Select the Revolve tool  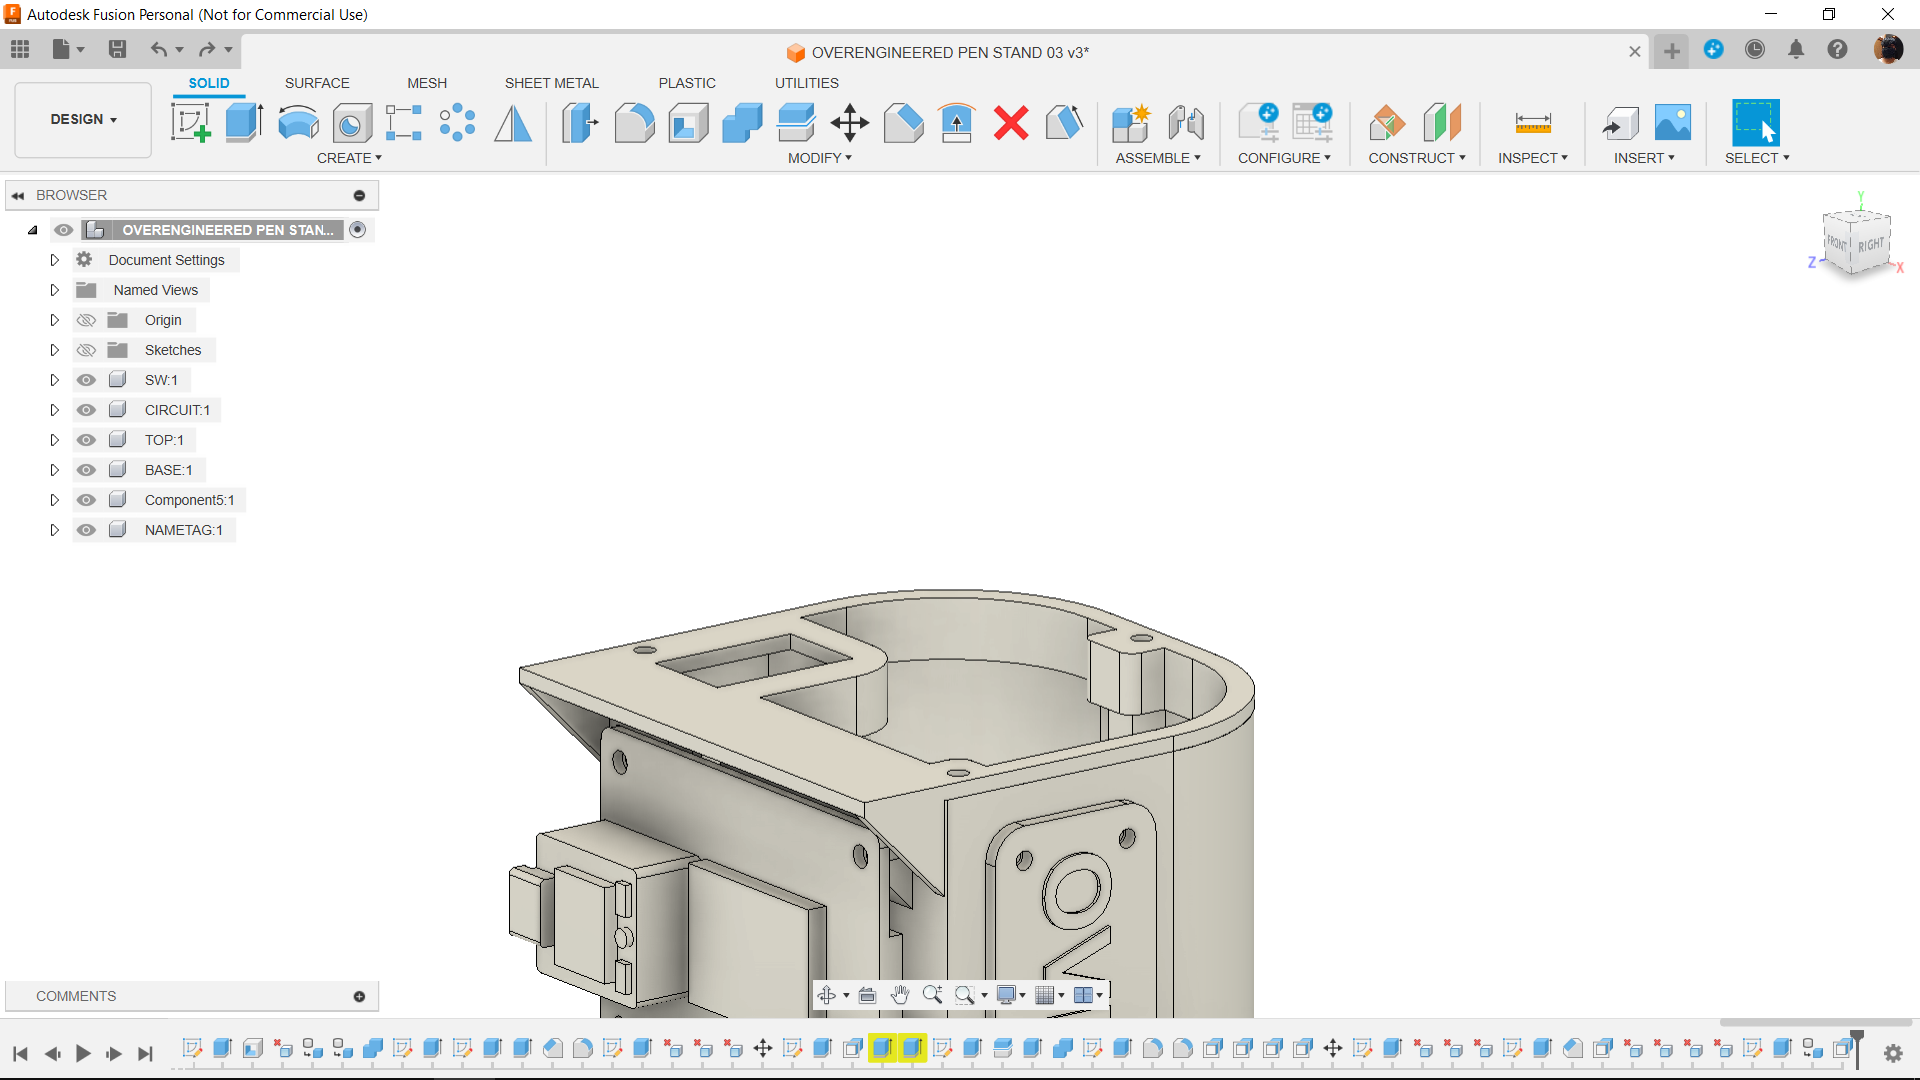(x=298, y=123)
